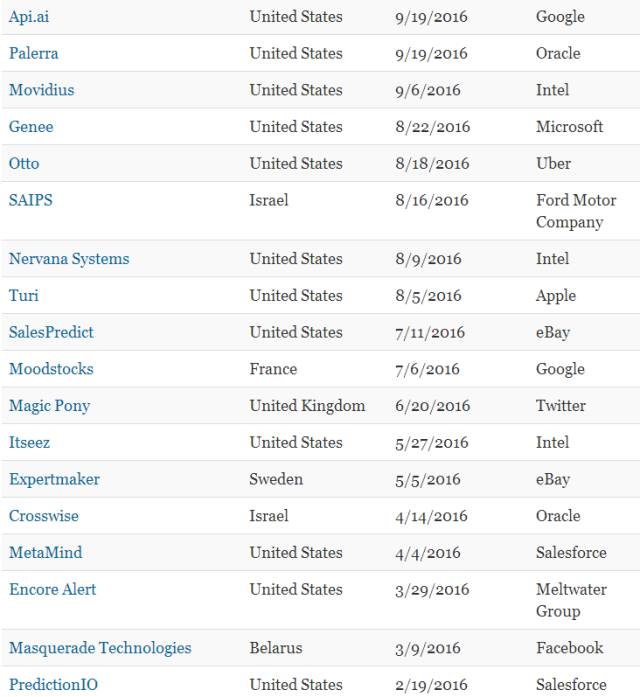Open the PredictionIO link
Viewport: 640px width, 697px height.
pyautogui.click(x=53, y=685)
